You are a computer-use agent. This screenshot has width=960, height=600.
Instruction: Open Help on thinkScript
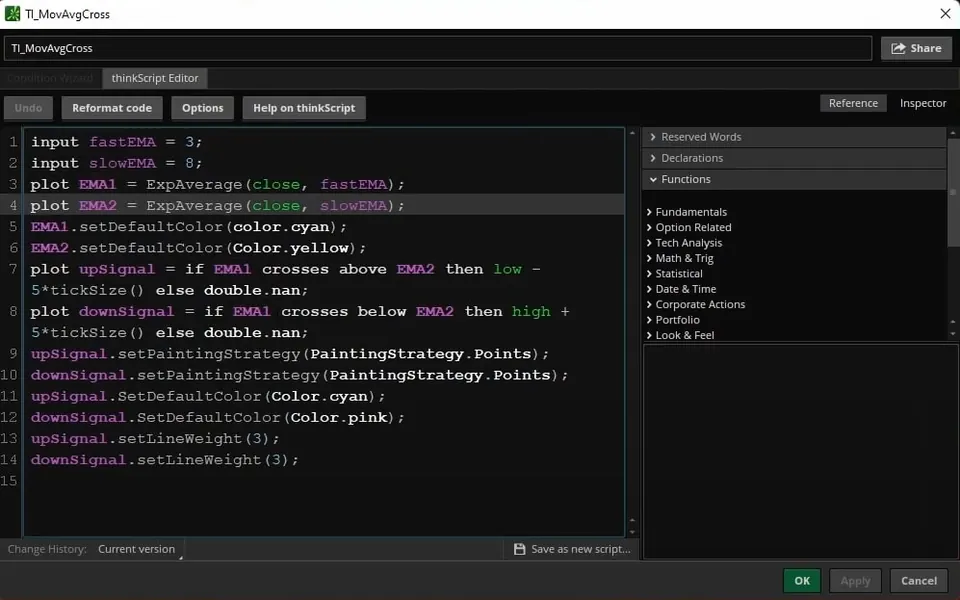(304, 108)
